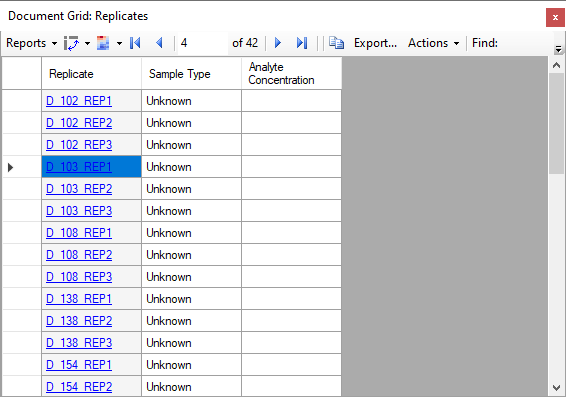Click the row header of D_108_REP1
The image size is (566, 397).
[22, 233]
